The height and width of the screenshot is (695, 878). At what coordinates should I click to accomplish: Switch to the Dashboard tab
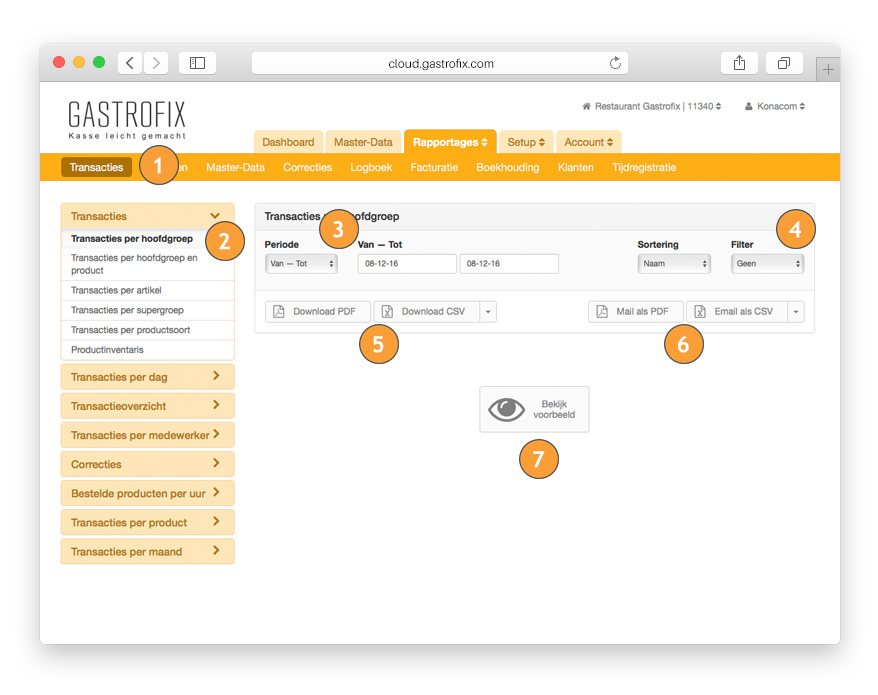[x=288, y=142]
